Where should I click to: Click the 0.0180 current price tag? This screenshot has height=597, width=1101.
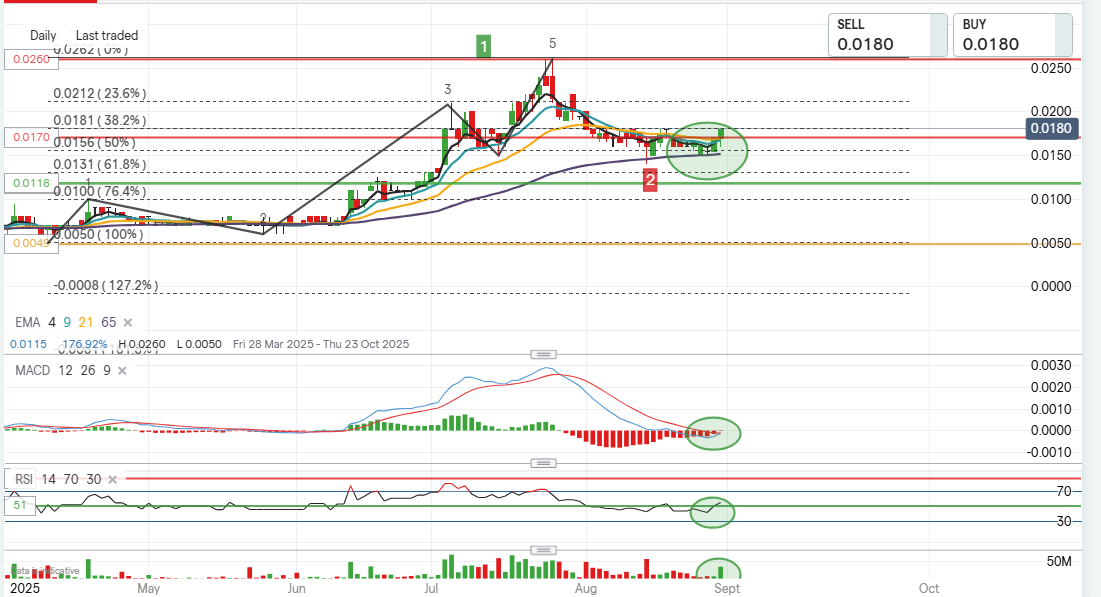[1053, 128]
